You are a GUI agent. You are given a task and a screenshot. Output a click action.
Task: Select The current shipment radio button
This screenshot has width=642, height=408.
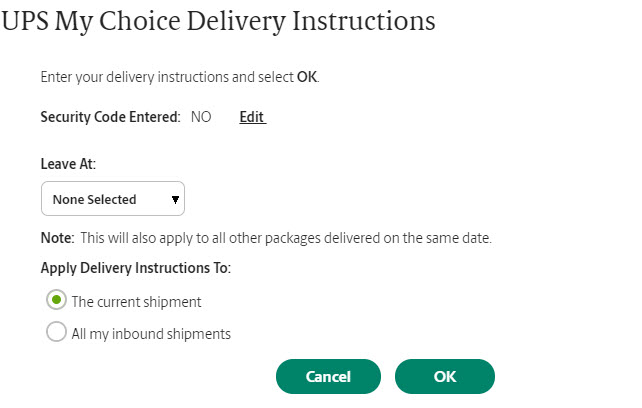tap(57, 300)
